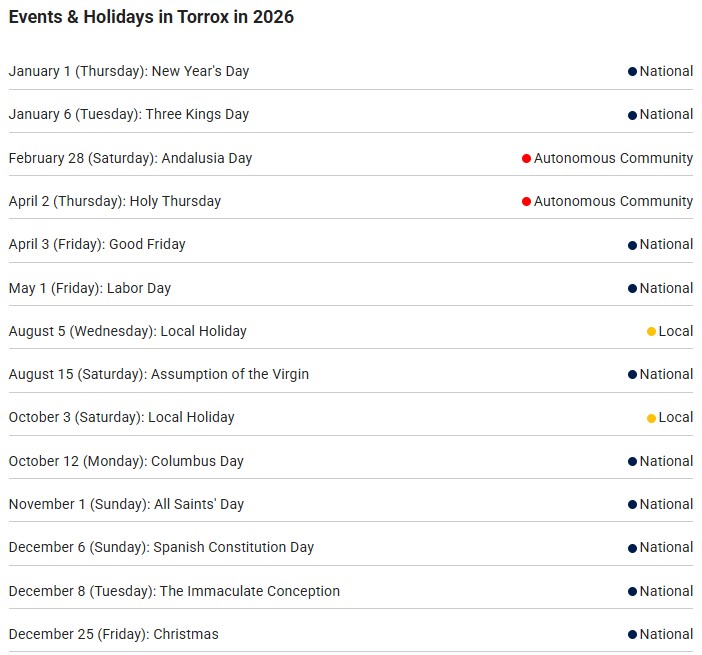
Task: Click the Local label for August 5
Action: pos(675,331)
